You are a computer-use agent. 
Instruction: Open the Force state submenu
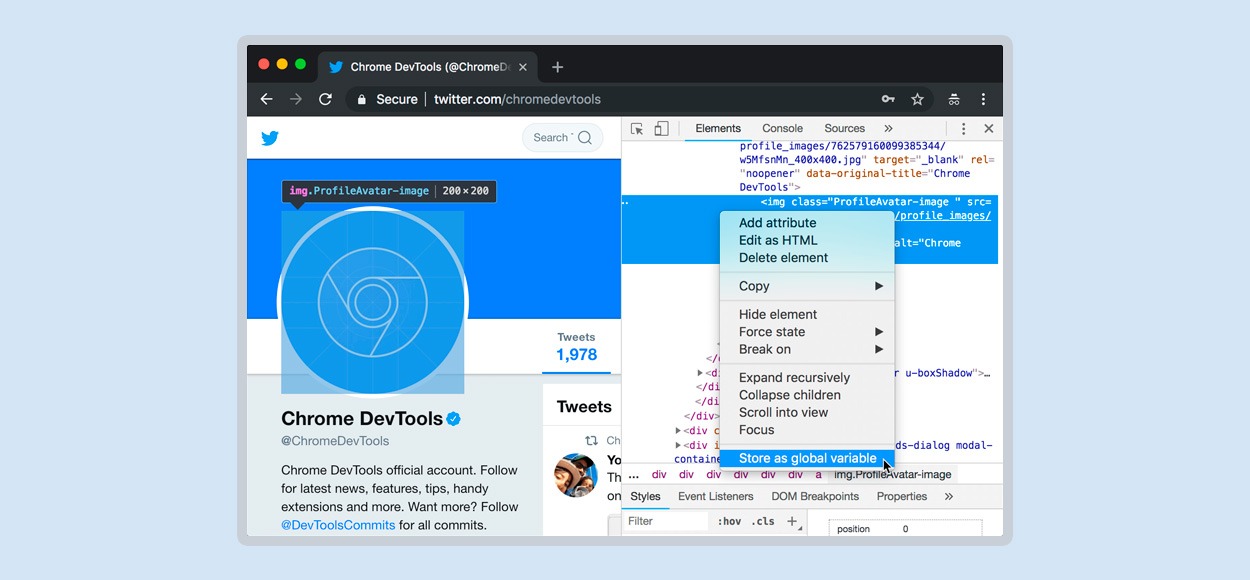(807, 332)
